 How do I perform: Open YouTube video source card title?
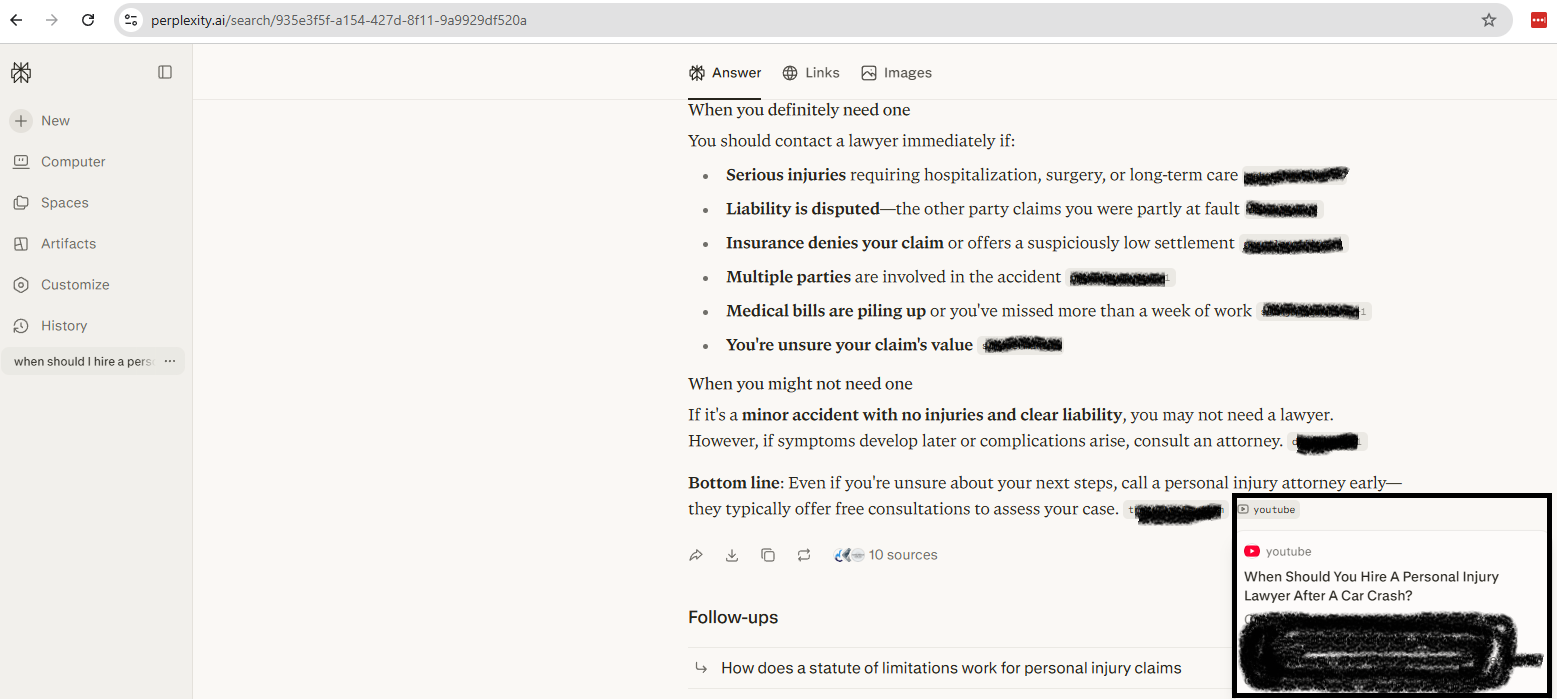click(1371, 586)
